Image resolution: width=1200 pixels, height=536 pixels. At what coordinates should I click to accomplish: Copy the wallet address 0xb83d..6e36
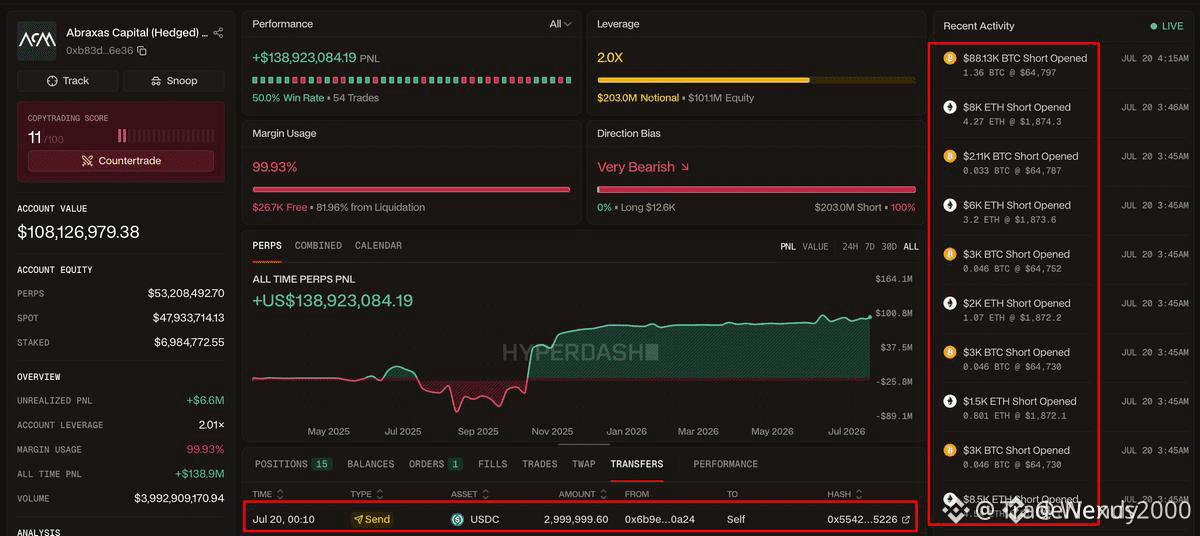tap(142, 51)
